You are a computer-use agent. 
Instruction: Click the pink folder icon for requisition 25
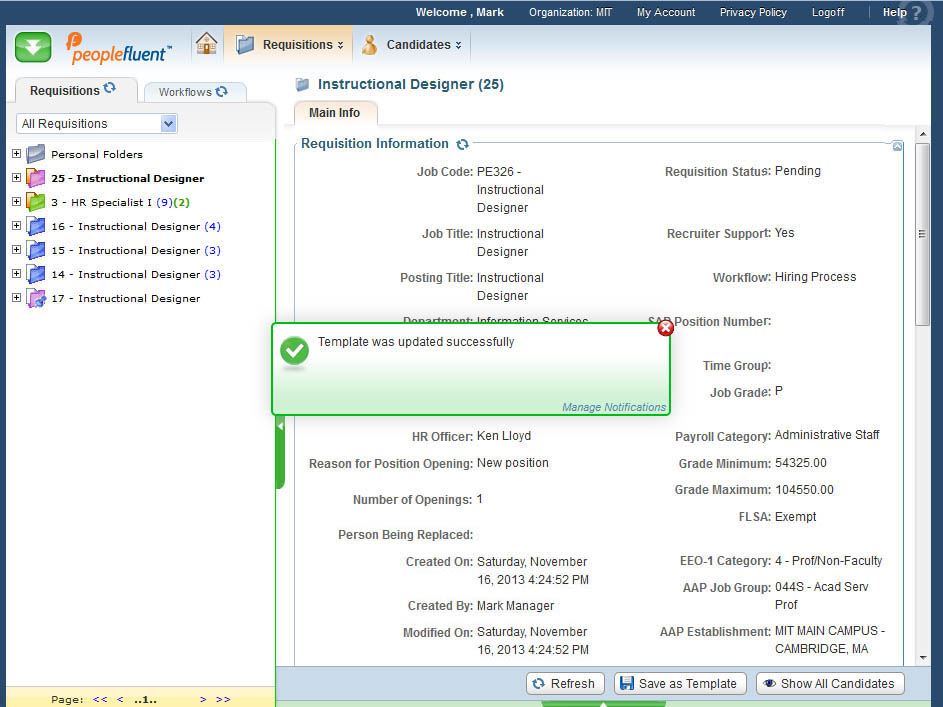pos(36,178)
